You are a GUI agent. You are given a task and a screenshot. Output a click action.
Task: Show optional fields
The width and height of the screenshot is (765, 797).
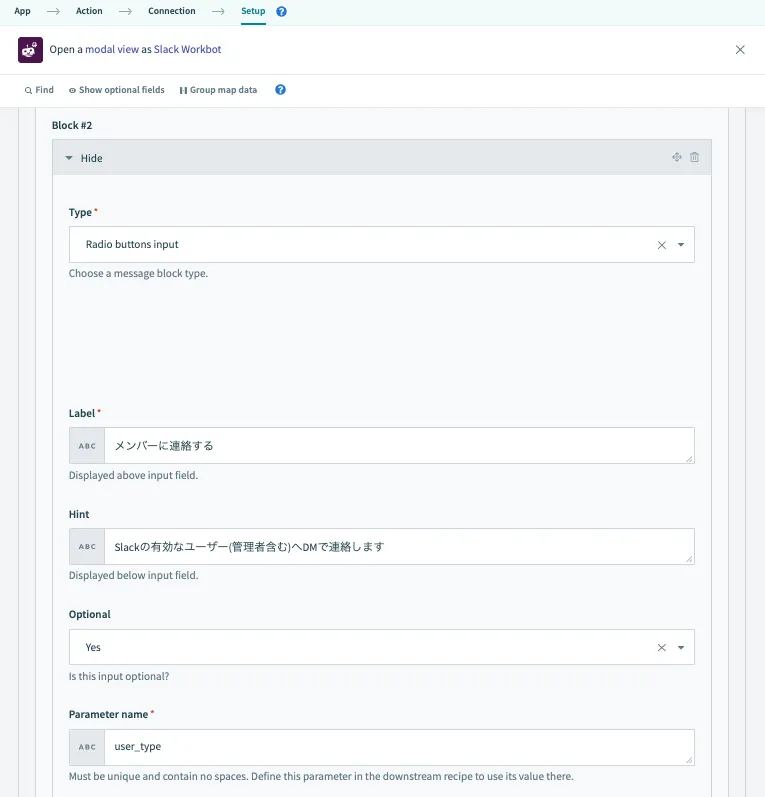pos(117,90)
